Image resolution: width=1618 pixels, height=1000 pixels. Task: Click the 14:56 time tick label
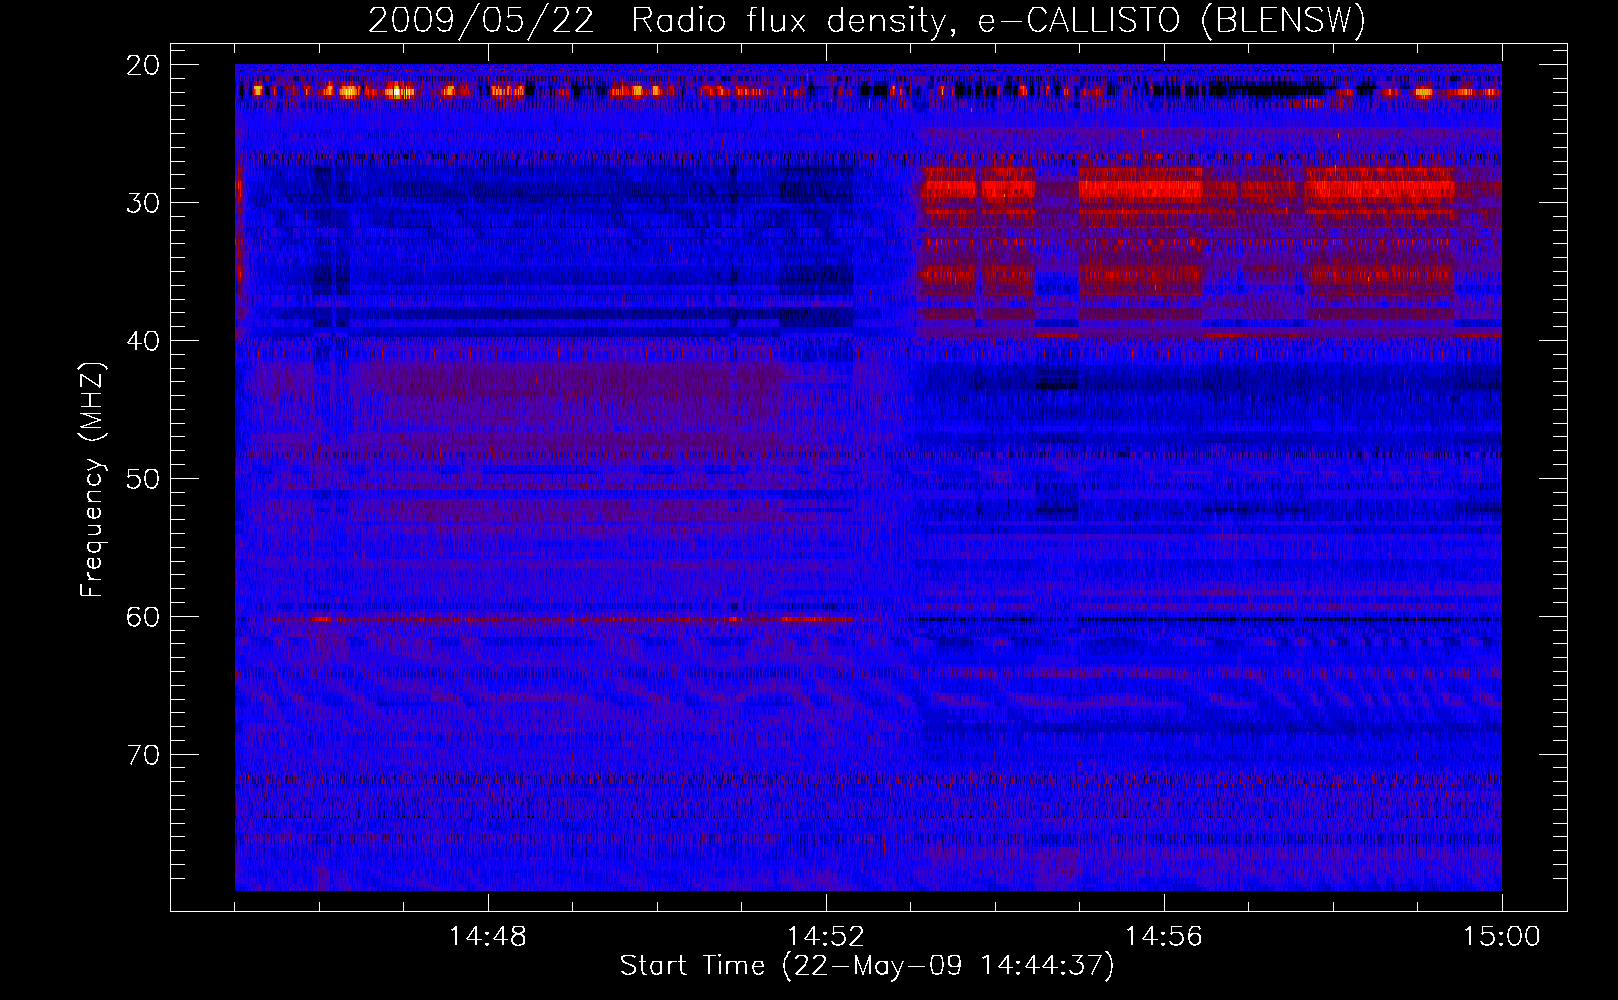1164,937
